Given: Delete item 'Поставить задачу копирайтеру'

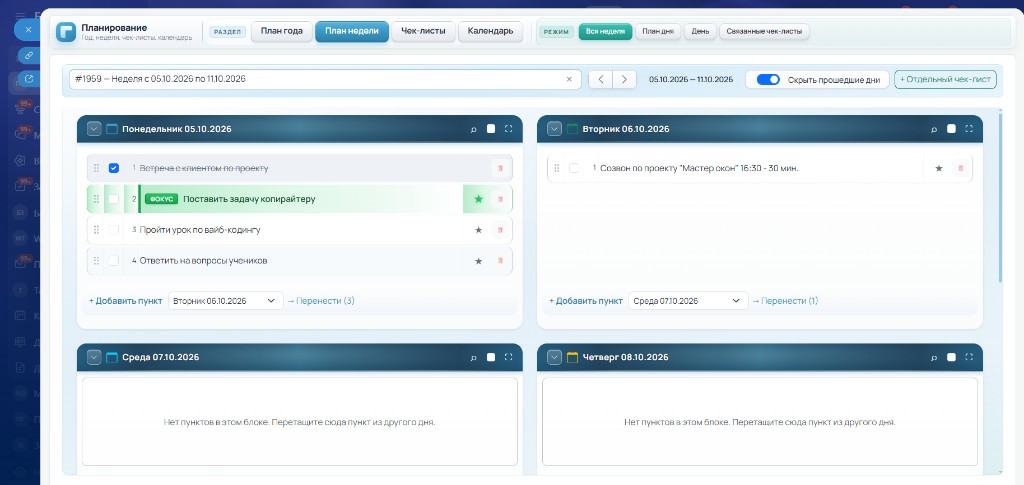Looking at the screenshot, I should tap(500, 199).
